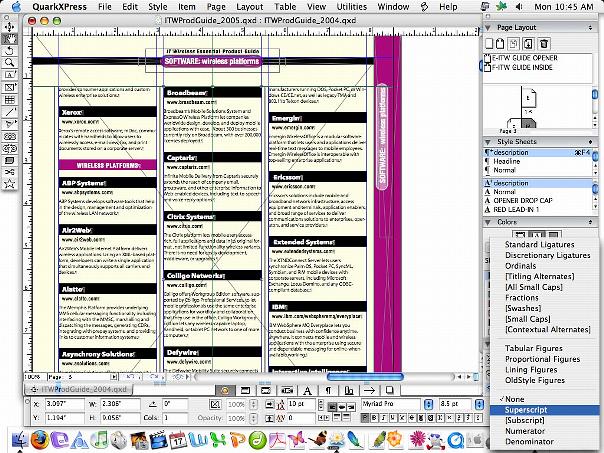Click the Colors palette frame color button

[520, 235]
